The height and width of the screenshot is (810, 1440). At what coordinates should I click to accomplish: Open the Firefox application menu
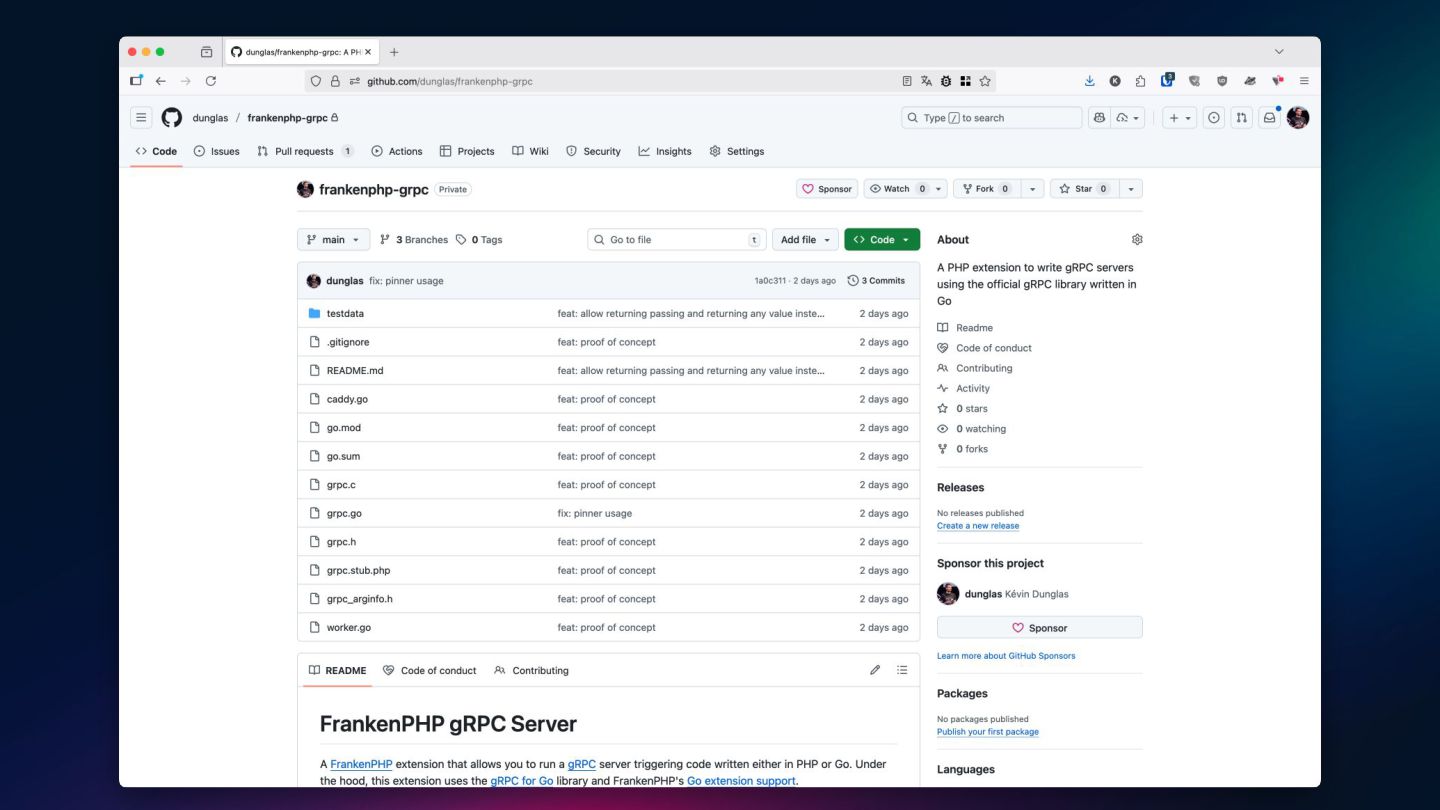[x=1304, y=81]
